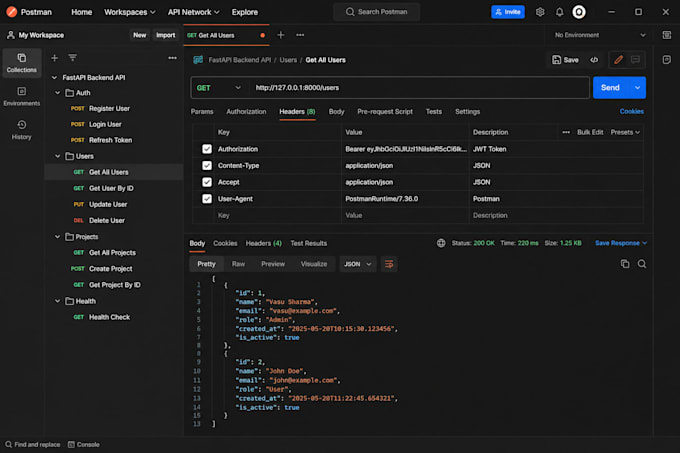
Task: Collapse the Auth folder
Action: (57, 93)
